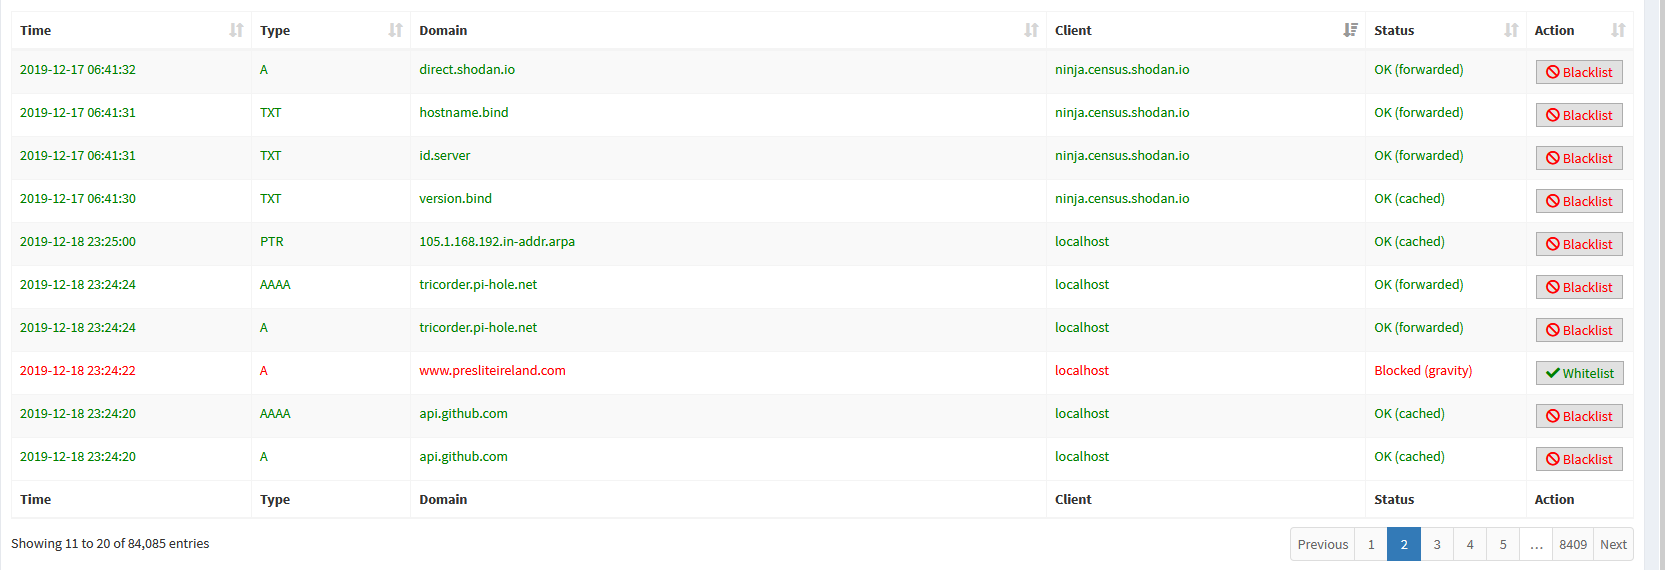This screenshot has width=1665, height=570.
Task: Click OK (forwarded) status of direct.shodan.io
Action: coord(1418,69)
